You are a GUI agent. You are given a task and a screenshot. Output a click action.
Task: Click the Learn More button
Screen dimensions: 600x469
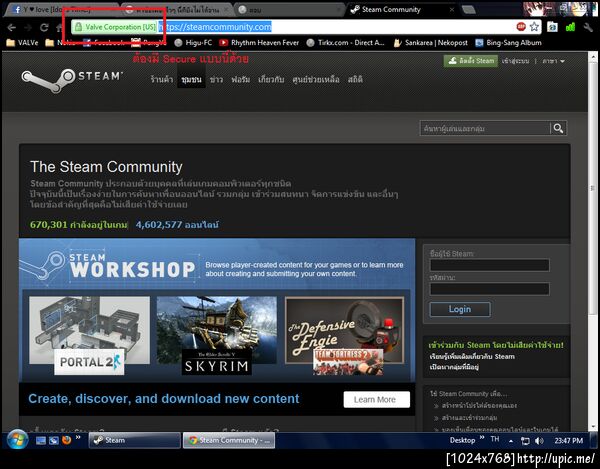[x=377, y=399]
